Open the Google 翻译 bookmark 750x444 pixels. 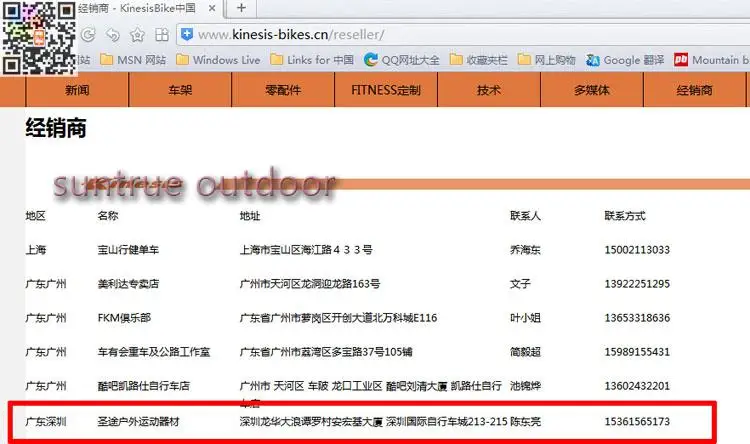pyautogui.click(x=625, y=60)
